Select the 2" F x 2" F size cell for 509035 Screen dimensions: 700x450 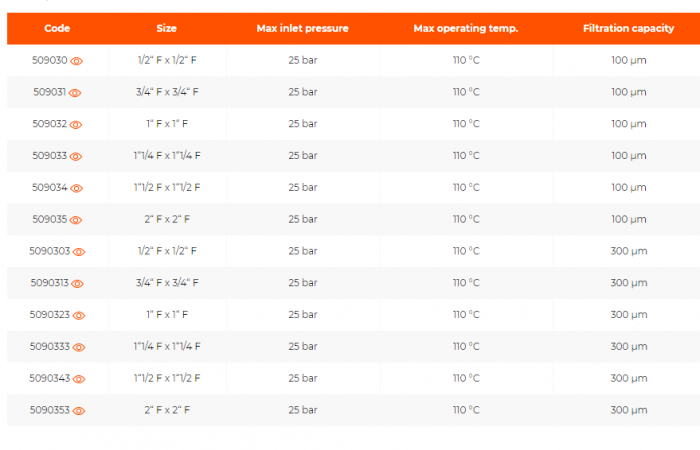coord(167,219)
